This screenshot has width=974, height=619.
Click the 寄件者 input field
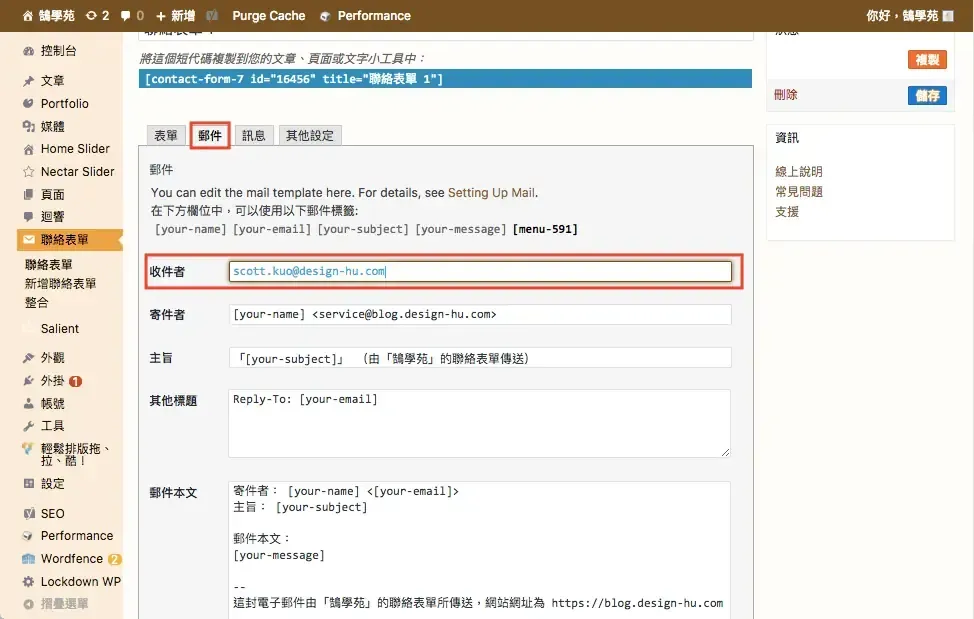coord(480,314)
